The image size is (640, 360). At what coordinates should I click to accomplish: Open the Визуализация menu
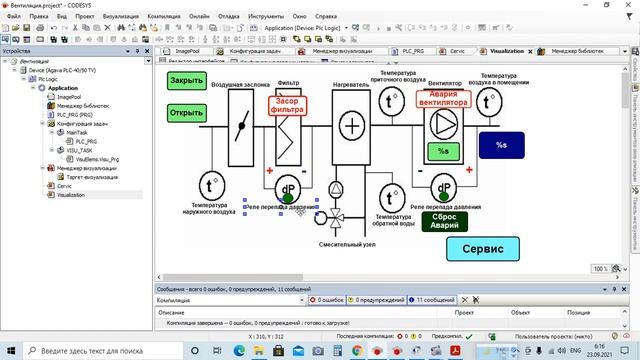tap(121, 16)
